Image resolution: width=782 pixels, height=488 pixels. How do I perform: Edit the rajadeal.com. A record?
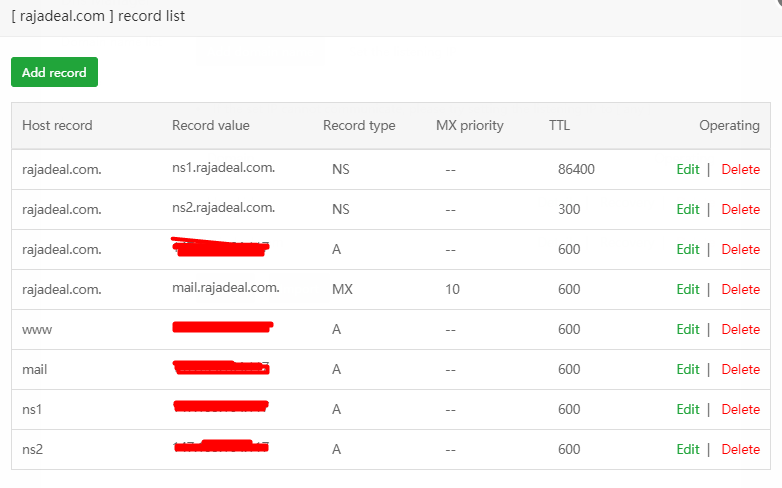pyautogui.click(x=687, y=249)
